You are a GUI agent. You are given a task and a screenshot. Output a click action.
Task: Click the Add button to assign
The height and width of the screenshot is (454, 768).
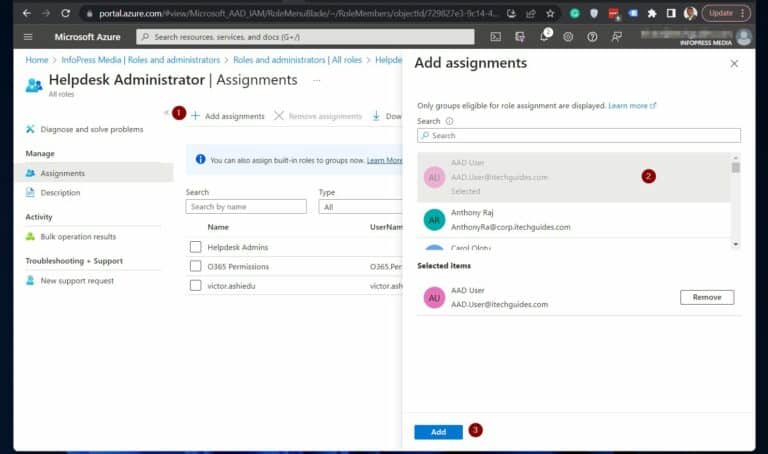(x=438, y=432)
